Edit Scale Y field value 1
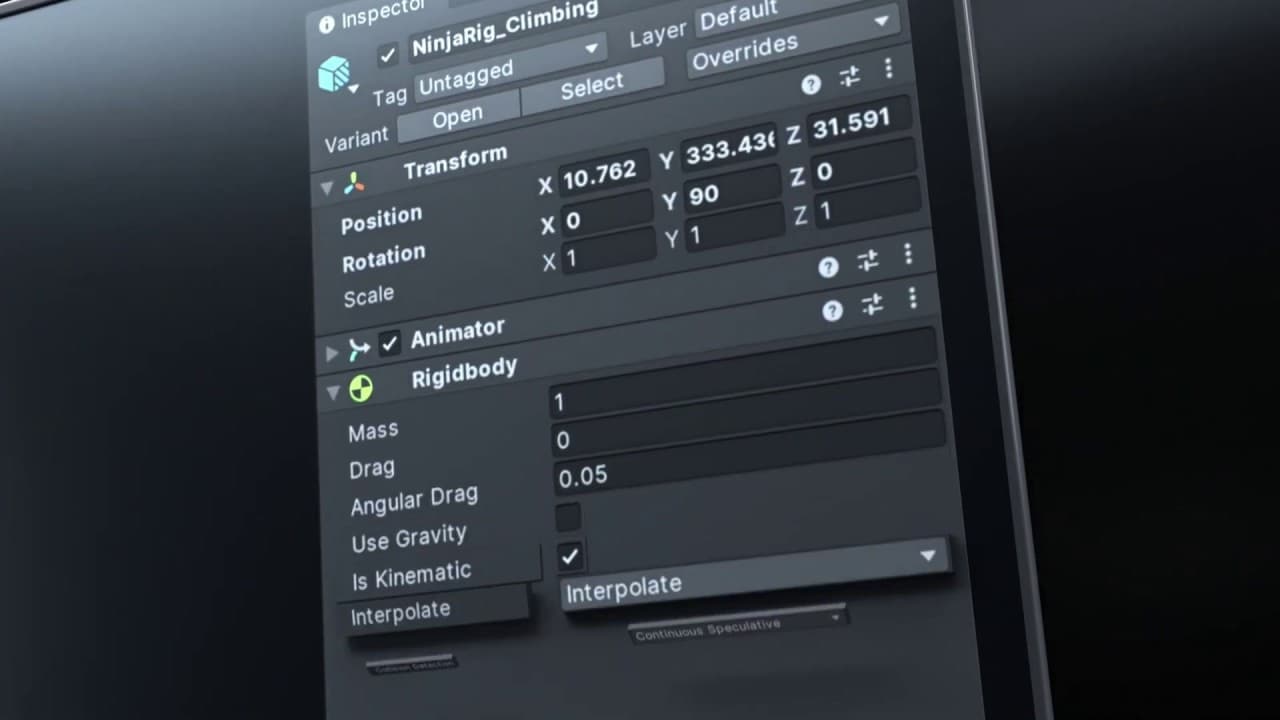1280x720 pixels. pos(736,230)
